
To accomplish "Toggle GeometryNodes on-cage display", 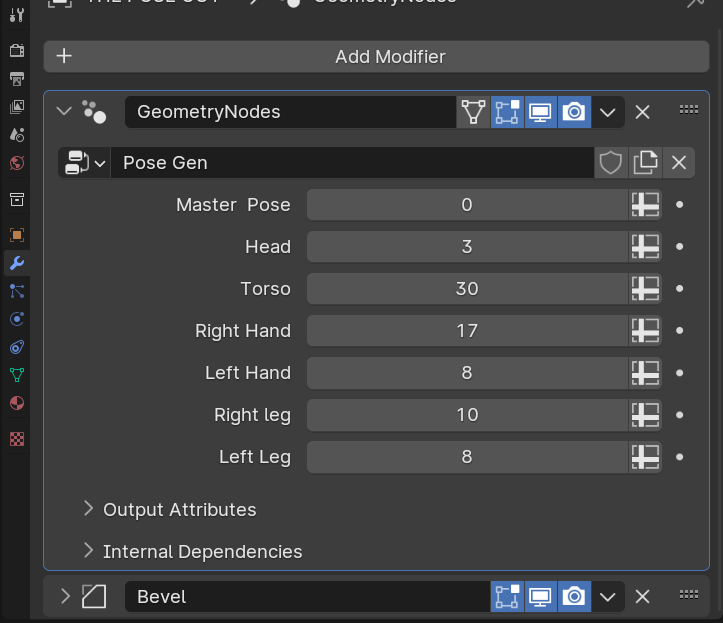I will pos(474,112).
